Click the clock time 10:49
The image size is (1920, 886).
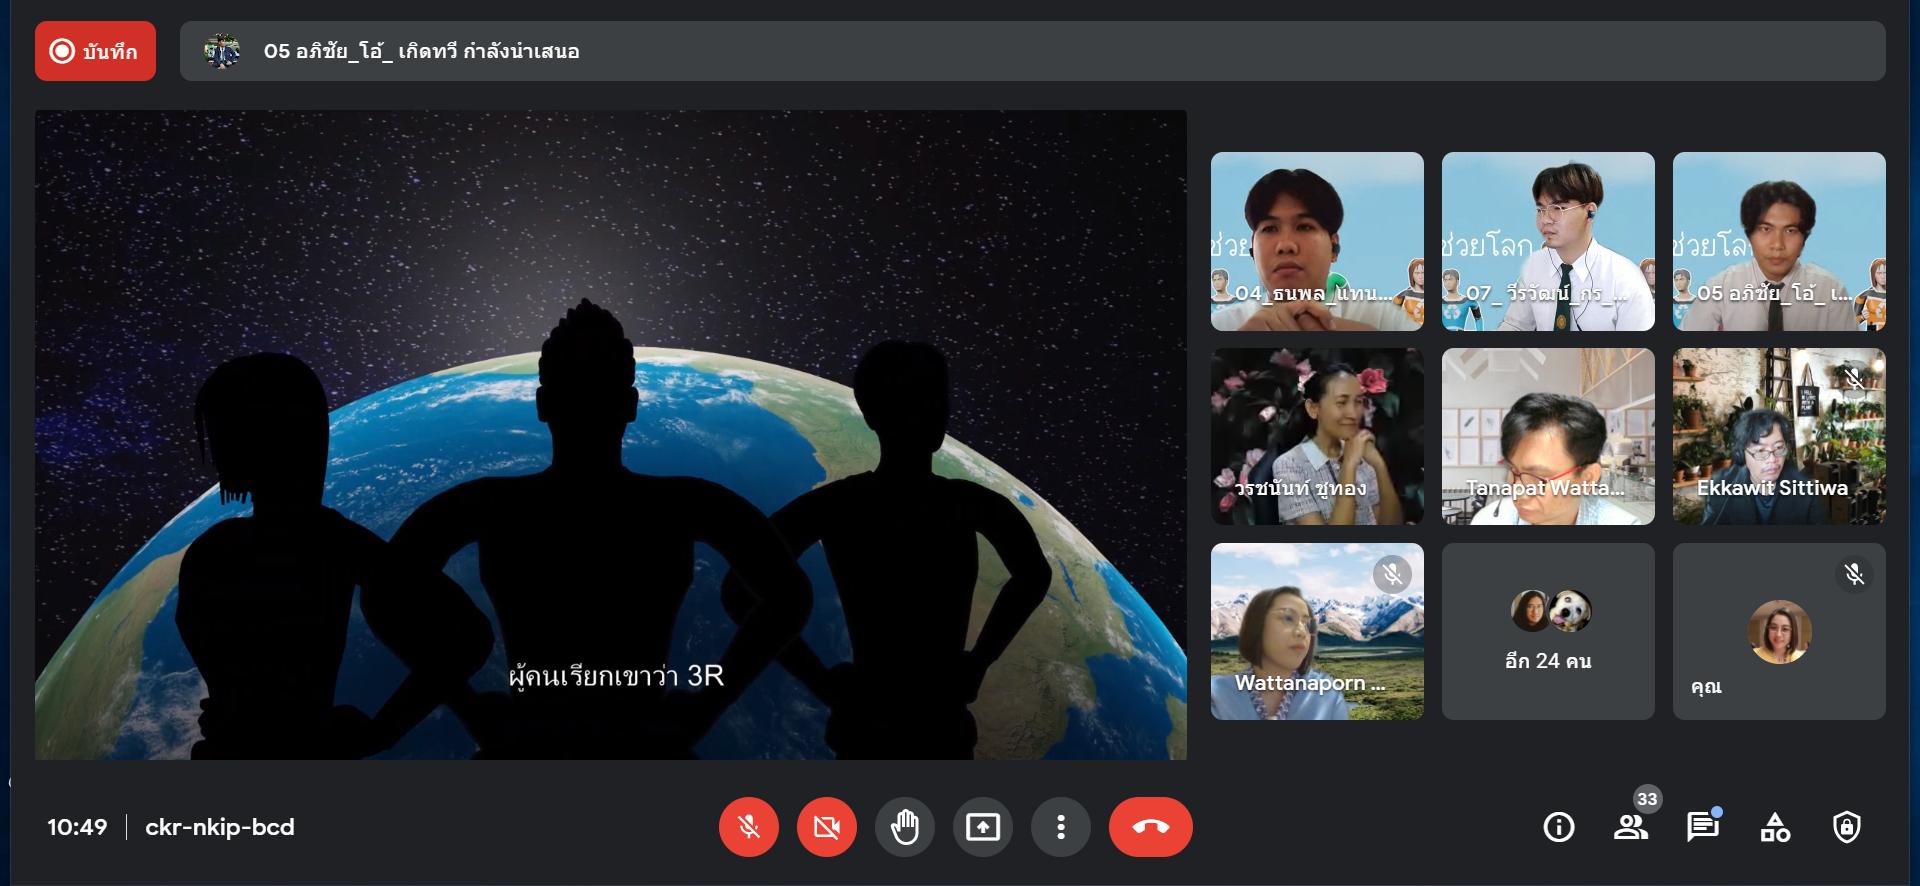(77, 827)
